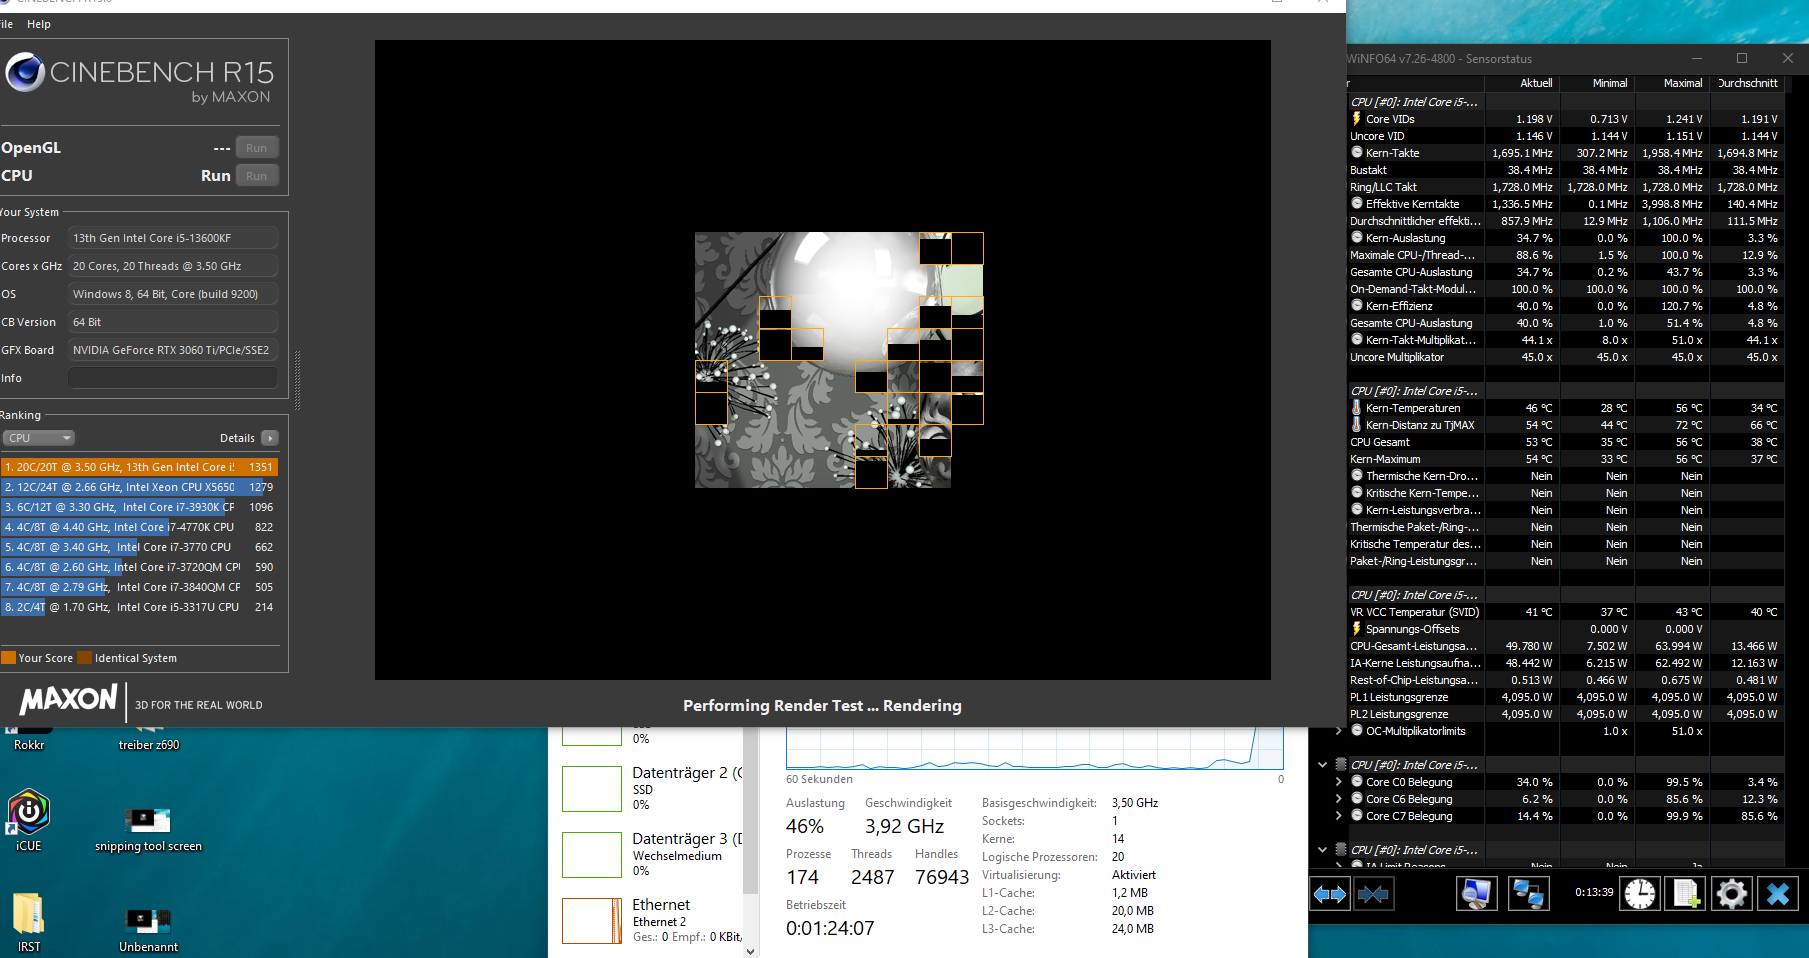
Task: Expand the OC-Multiplikatorlimits row
Action: tap(1339, 731)
